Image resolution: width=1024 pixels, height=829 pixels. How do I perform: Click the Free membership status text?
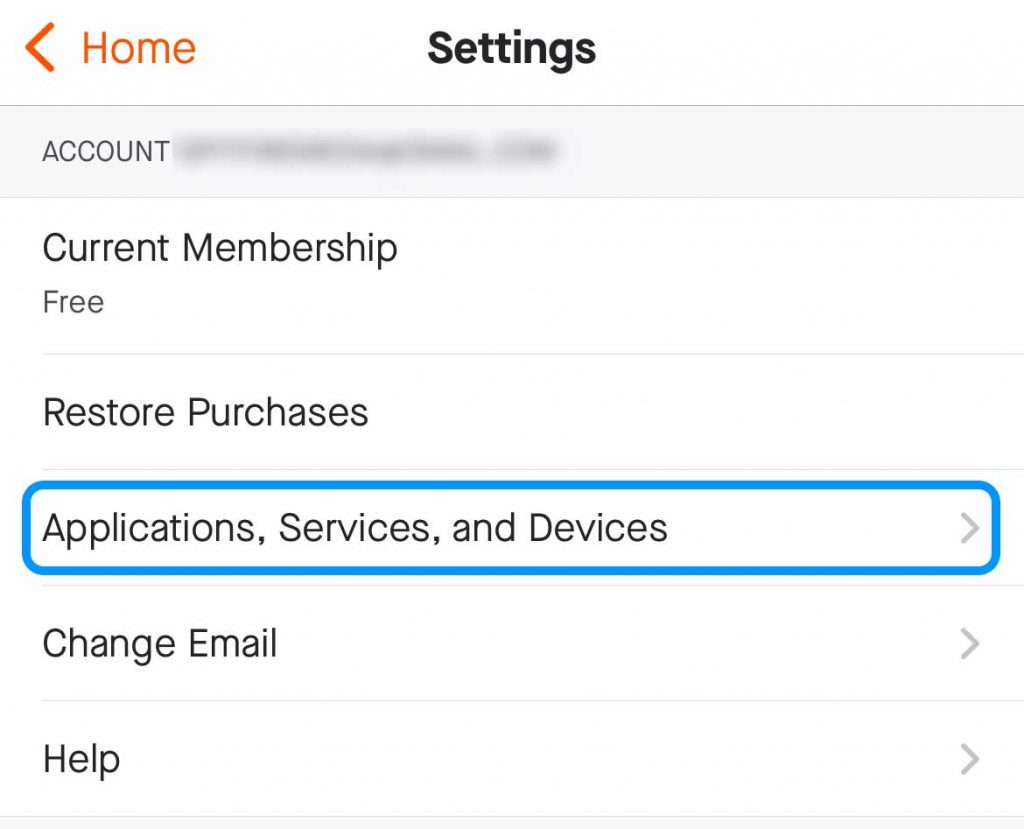73,302
